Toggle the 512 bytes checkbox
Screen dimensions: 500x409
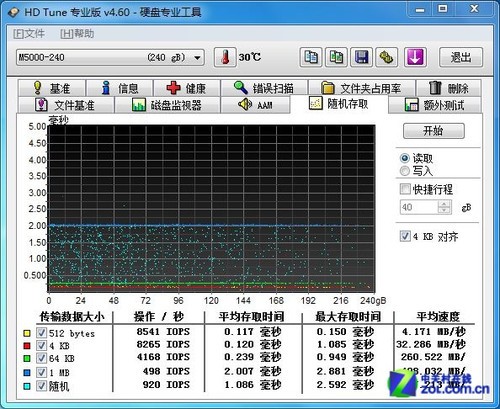(41, 333)
